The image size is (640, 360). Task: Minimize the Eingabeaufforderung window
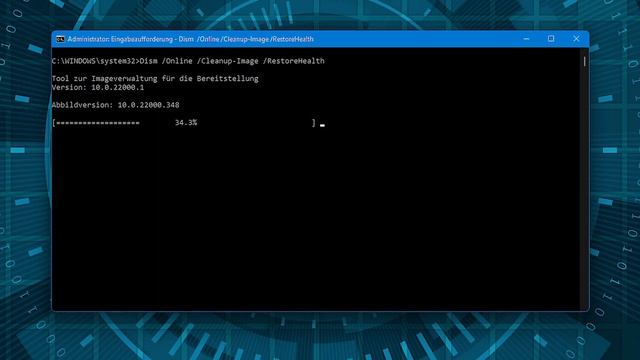pyautogui.click(x=526, y=39)
